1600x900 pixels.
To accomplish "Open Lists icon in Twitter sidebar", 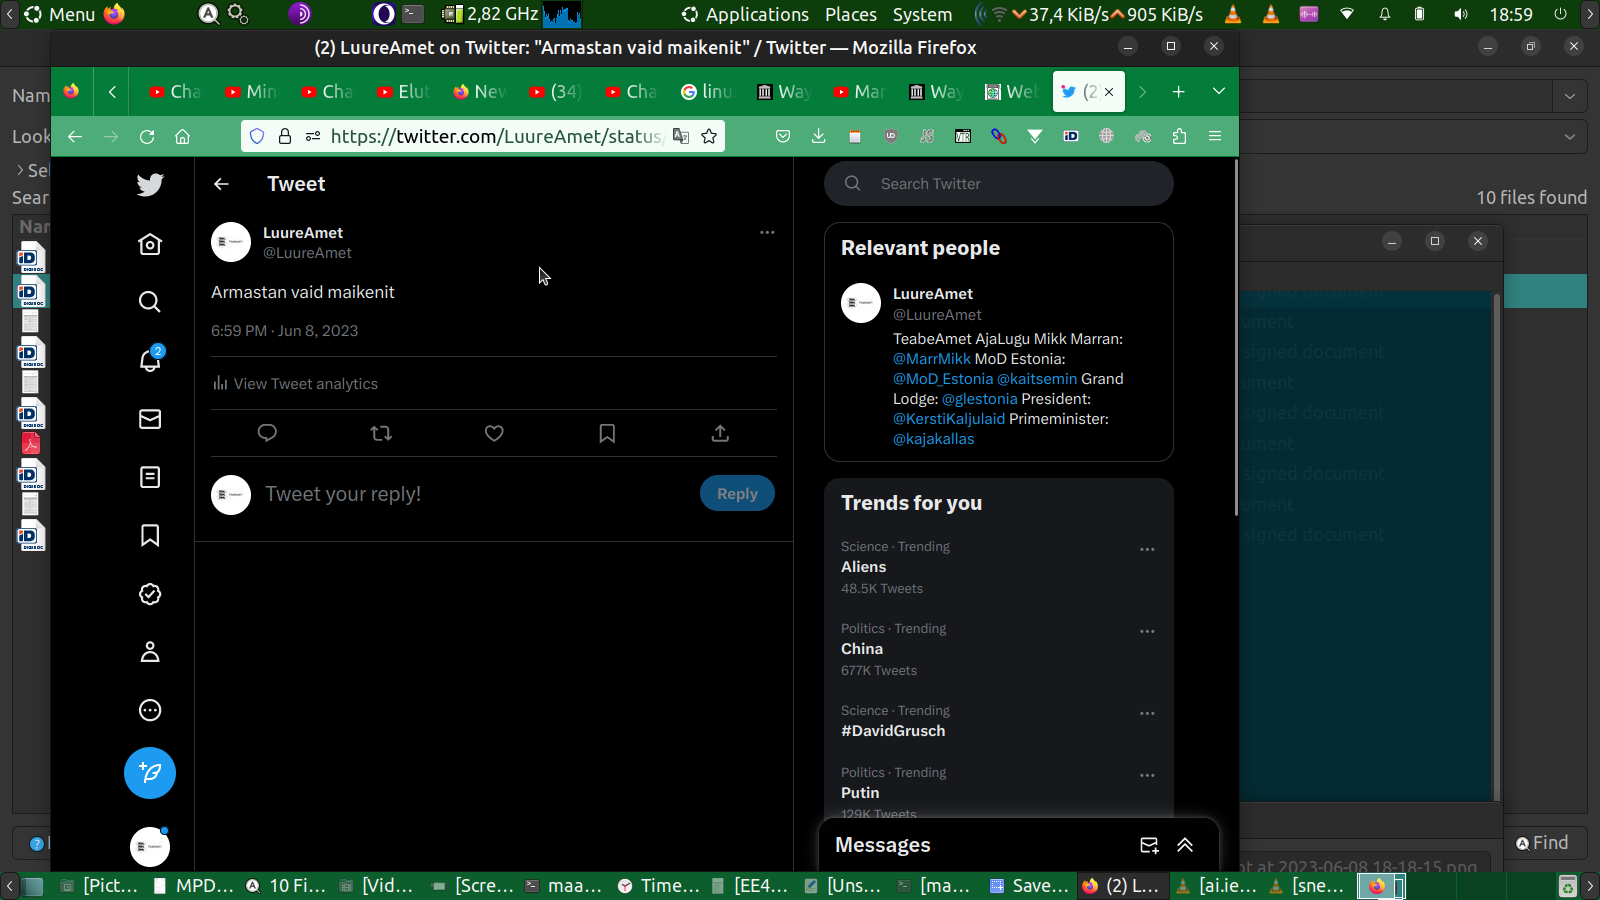I will coord(150,477).
